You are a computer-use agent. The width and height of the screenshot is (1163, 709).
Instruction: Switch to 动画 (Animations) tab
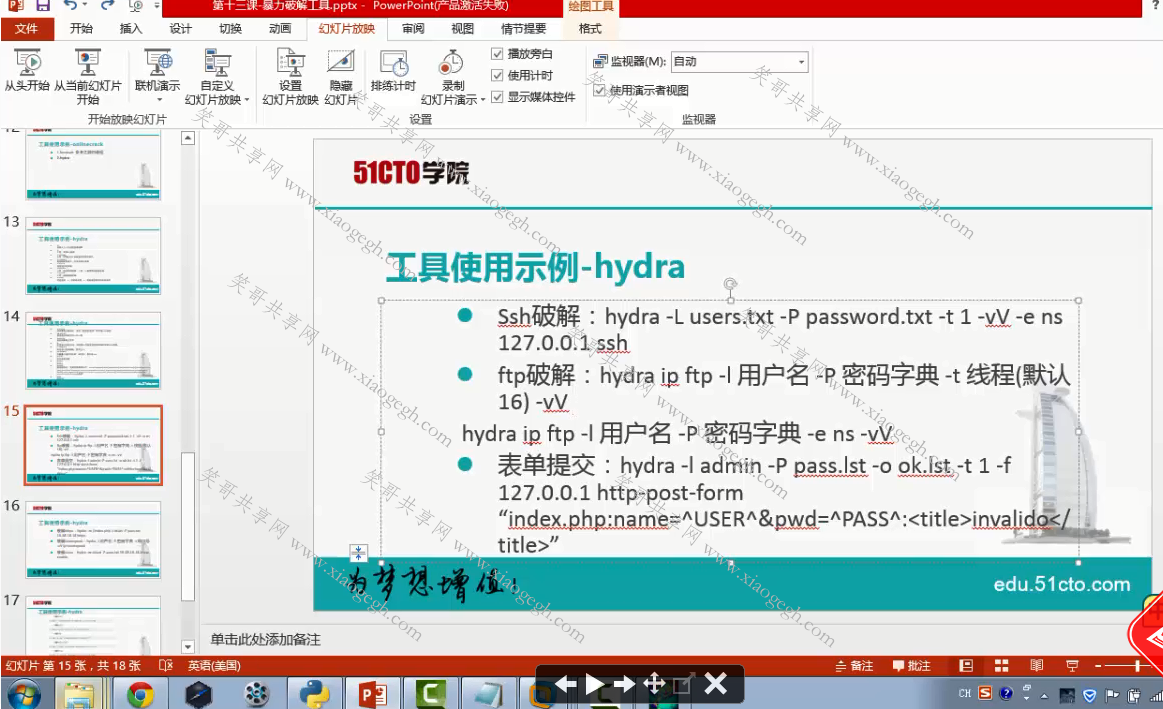[280, 28]
